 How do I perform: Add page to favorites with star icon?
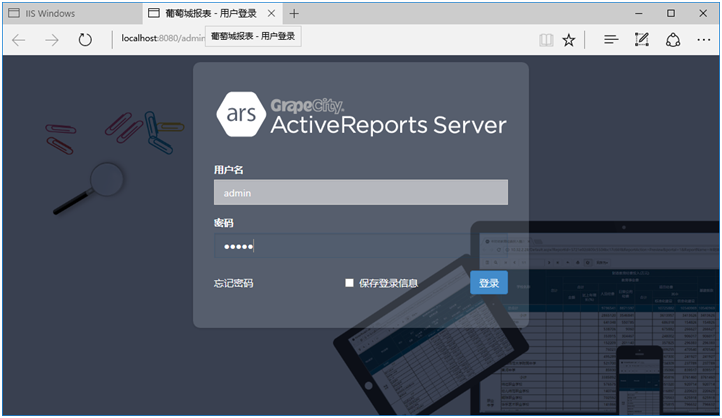(569, 40)
